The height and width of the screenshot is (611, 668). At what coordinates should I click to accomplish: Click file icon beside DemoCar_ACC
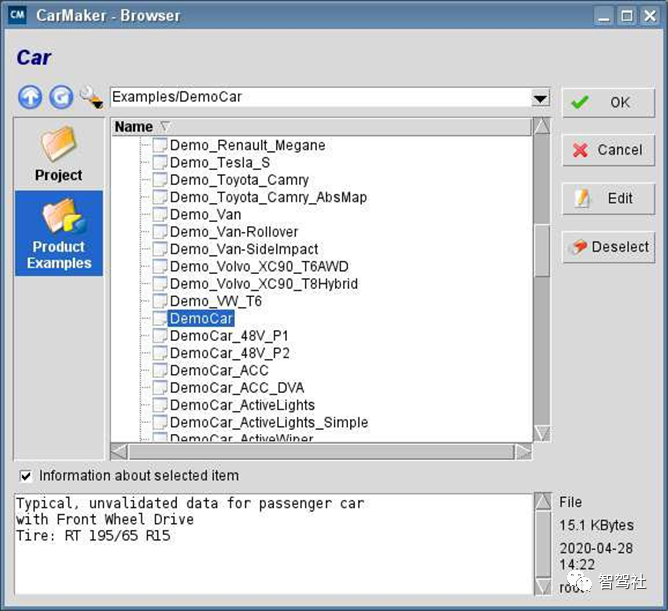click(160, 370)
